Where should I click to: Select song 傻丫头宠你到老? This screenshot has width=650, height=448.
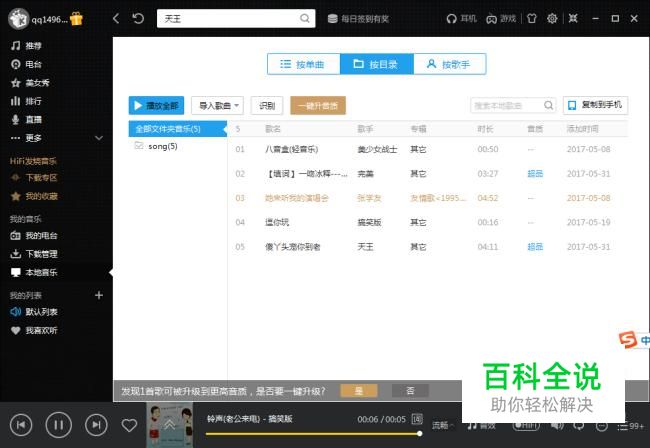coord(293,247)
